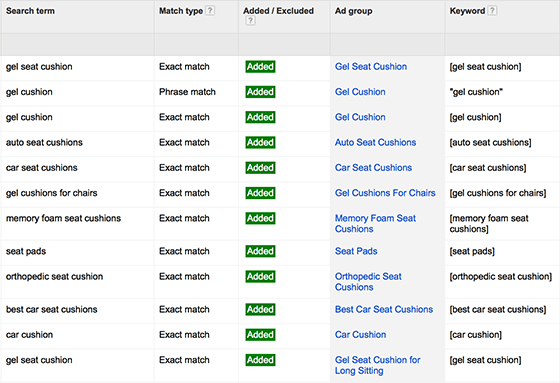Open Gel Cushions For Chairs ad group

(385, 193)
